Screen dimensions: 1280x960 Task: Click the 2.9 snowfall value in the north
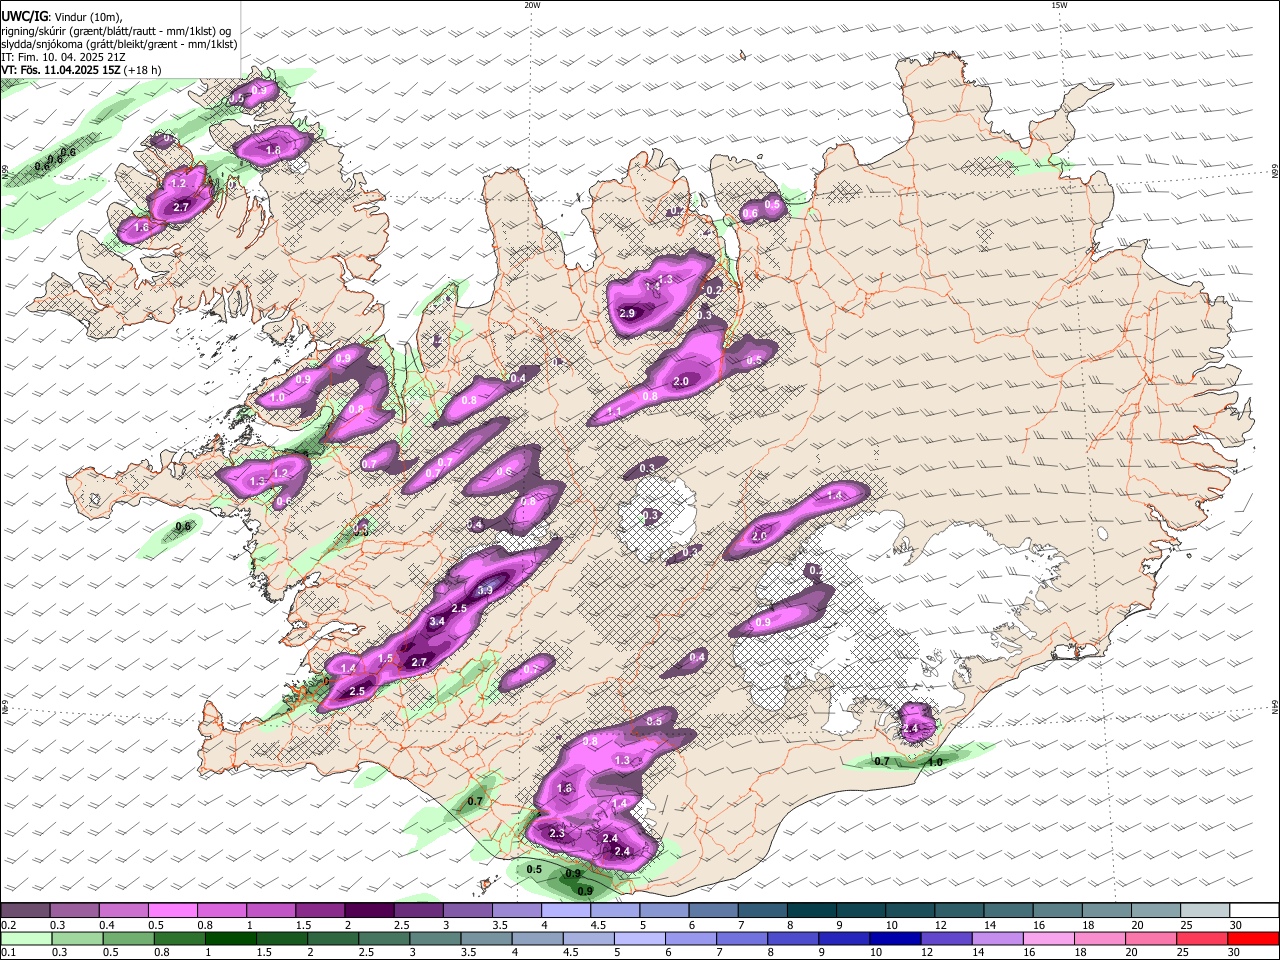coord(627,314)
